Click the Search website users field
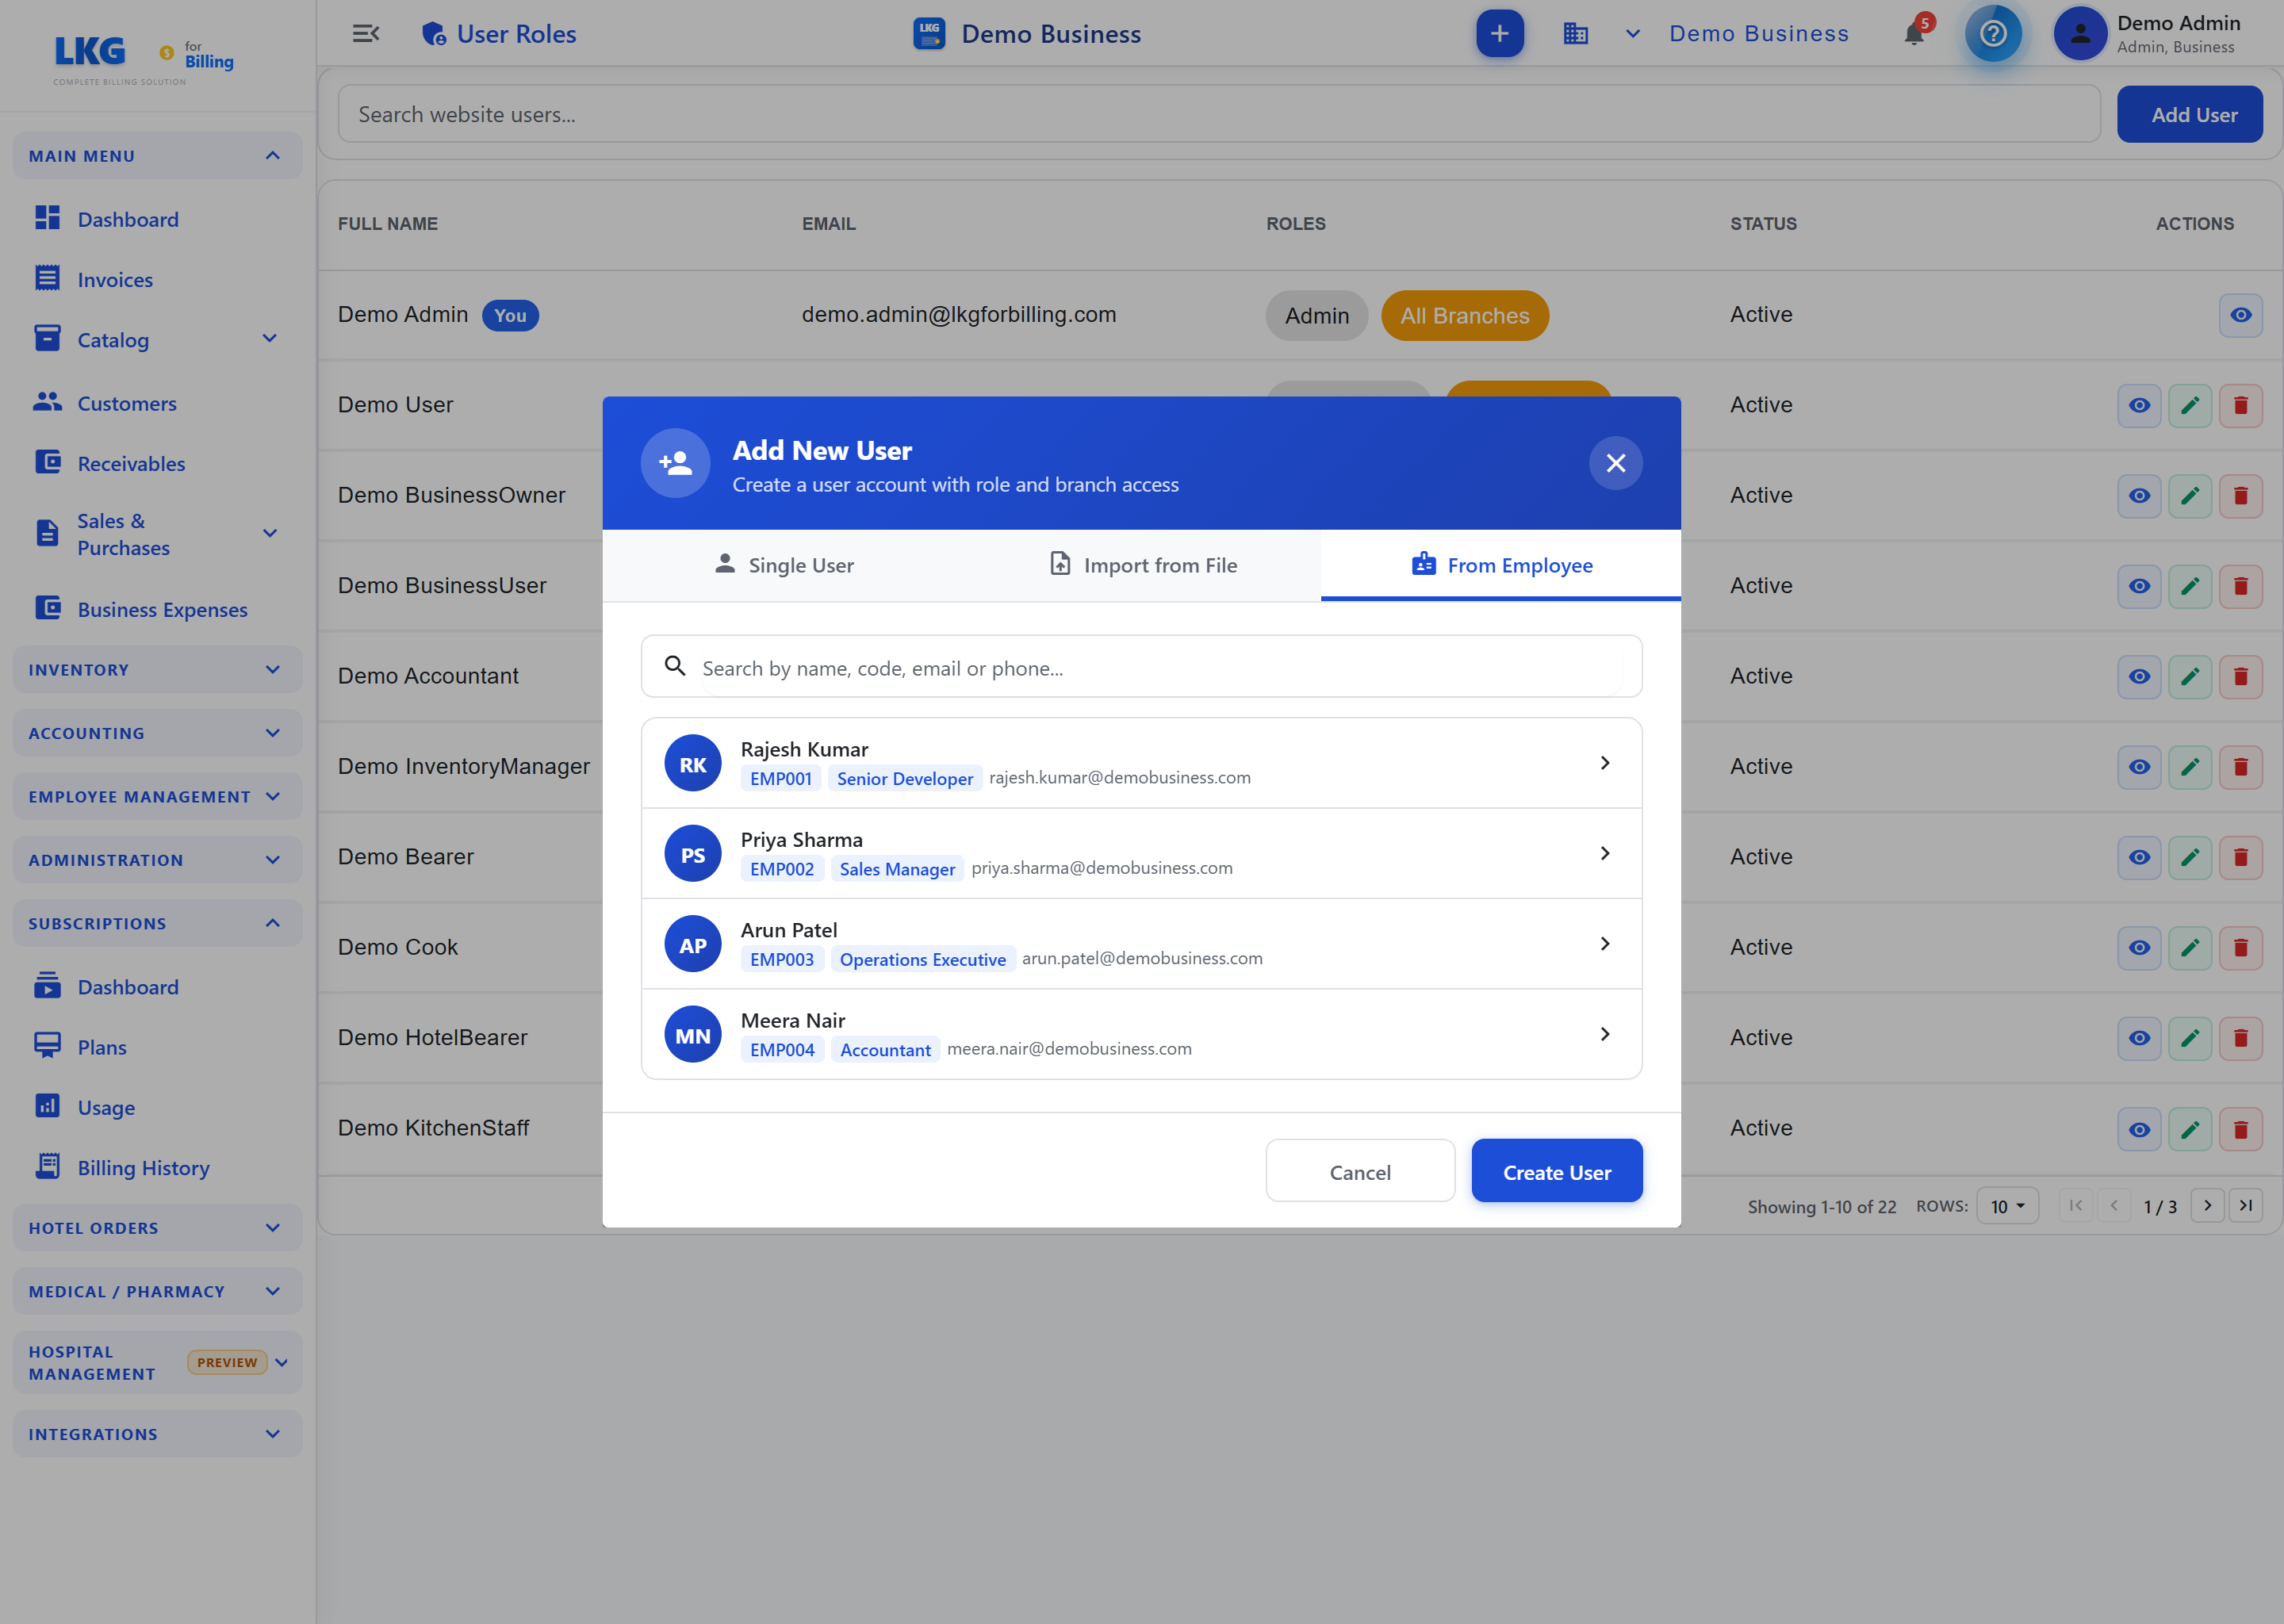2284x1624 pixels. point(1219,114)
